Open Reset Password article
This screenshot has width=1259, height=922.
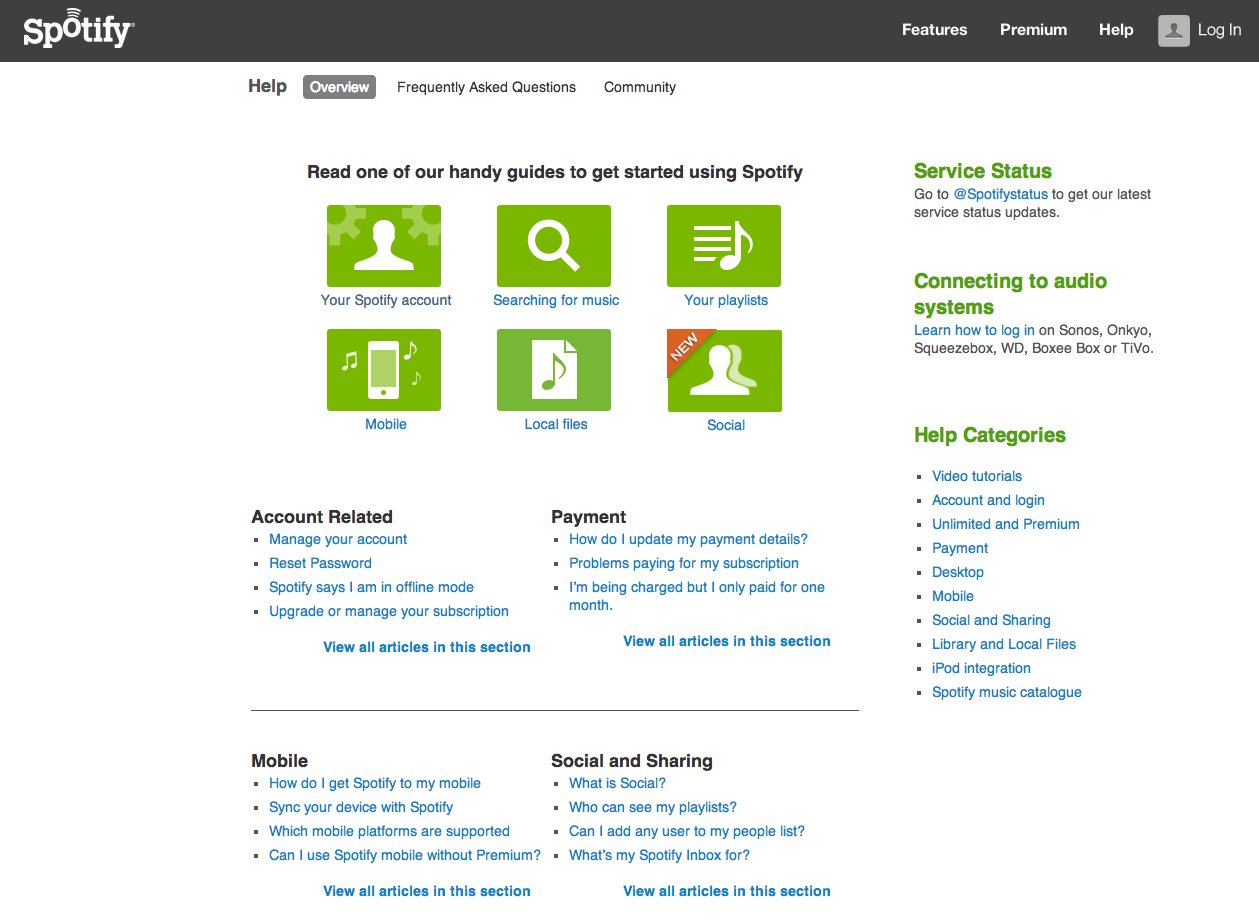tap(320, 563)
